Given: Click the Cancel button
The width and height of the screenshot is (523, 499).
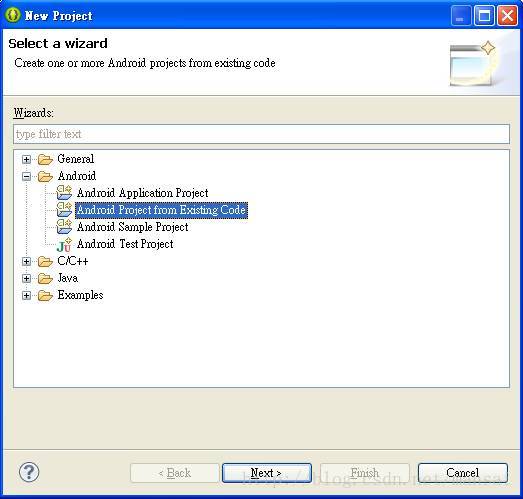Looking at the screenshot, I should pyautogui.click(x=463, y=473).
